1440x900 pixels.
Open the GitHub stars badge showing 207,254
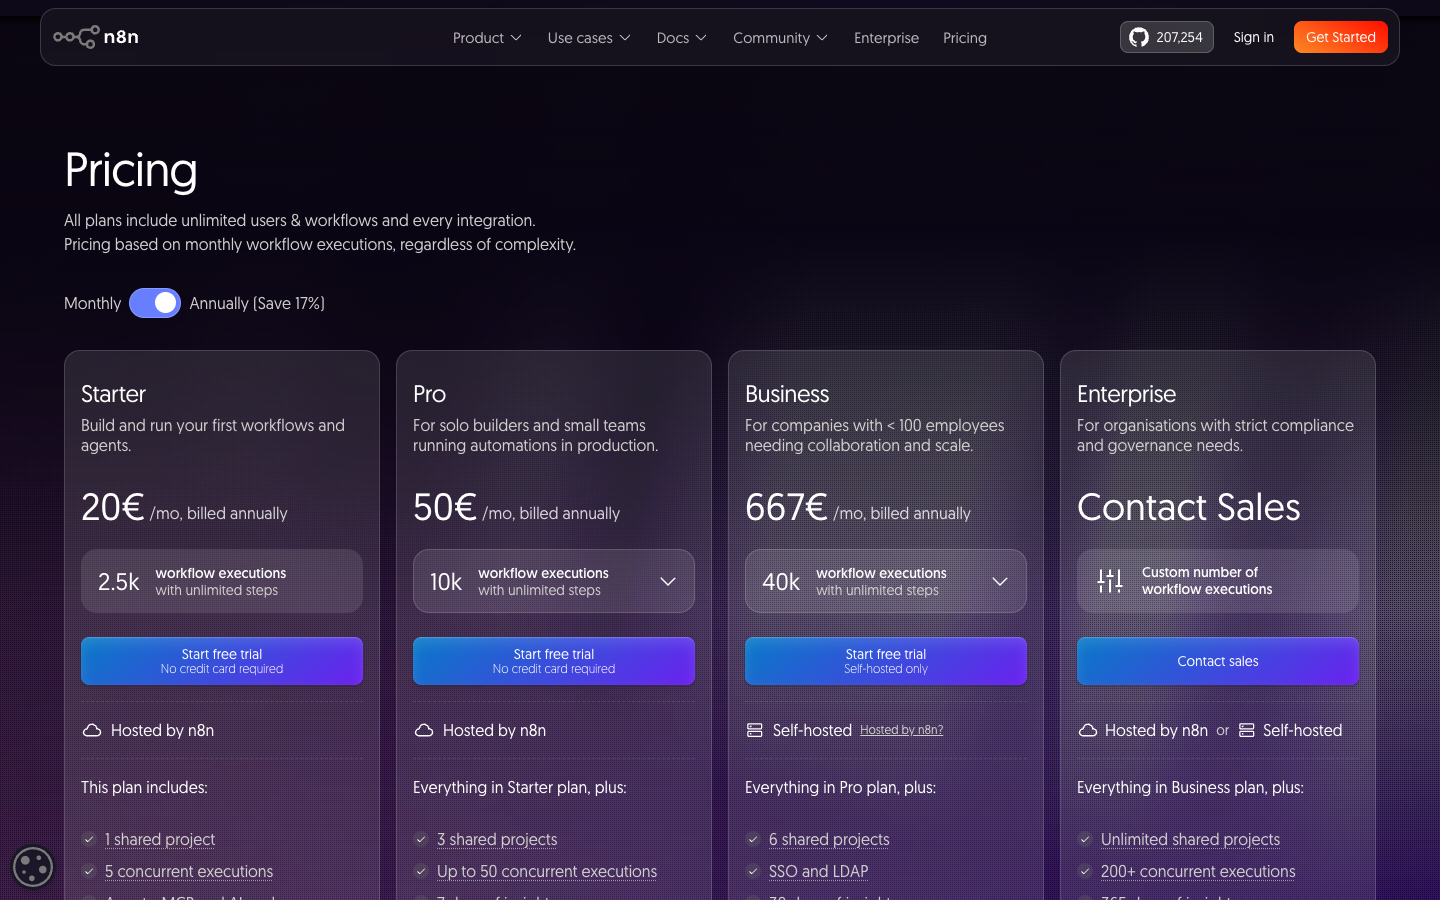pos(1166,37)
